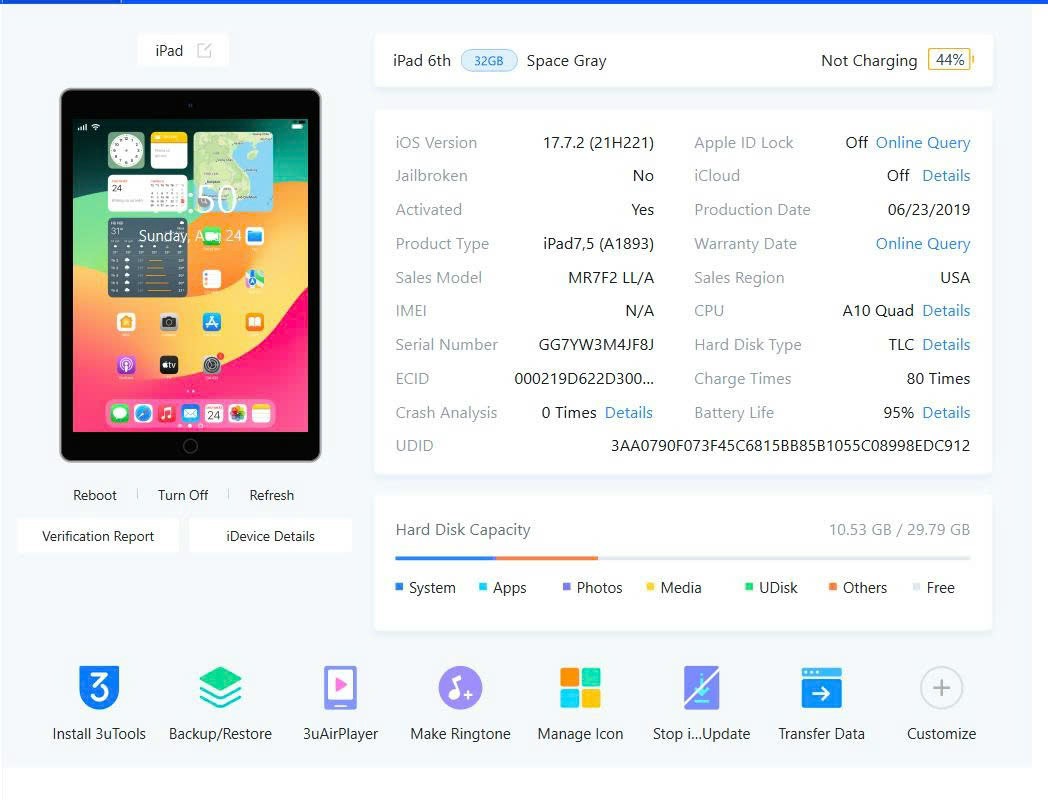
Task: Open iCloud Details link
Action: point(946,176)
